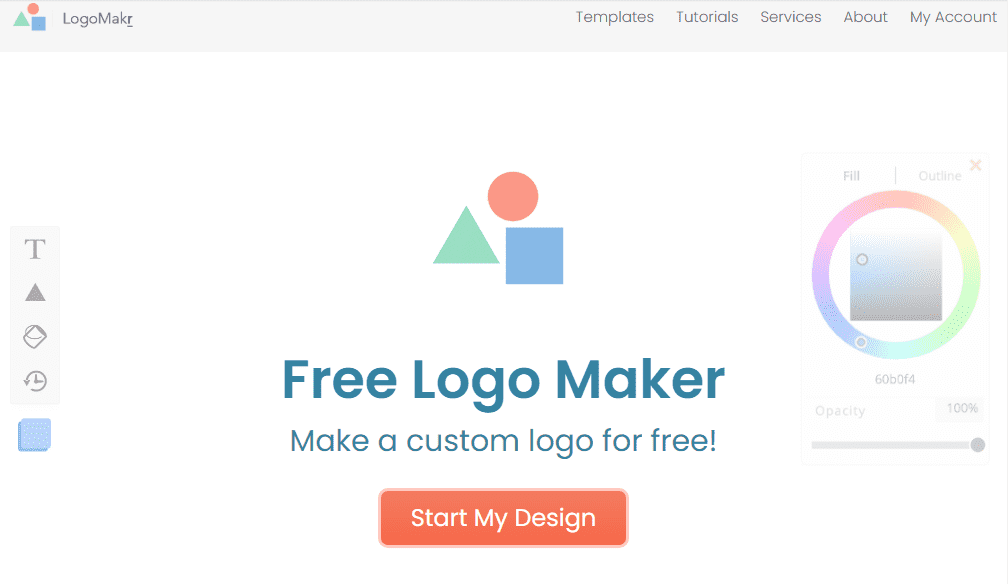Open the graphics search gem icon
This screenshot has height=584, width=1008.
(x=35, y=336)
